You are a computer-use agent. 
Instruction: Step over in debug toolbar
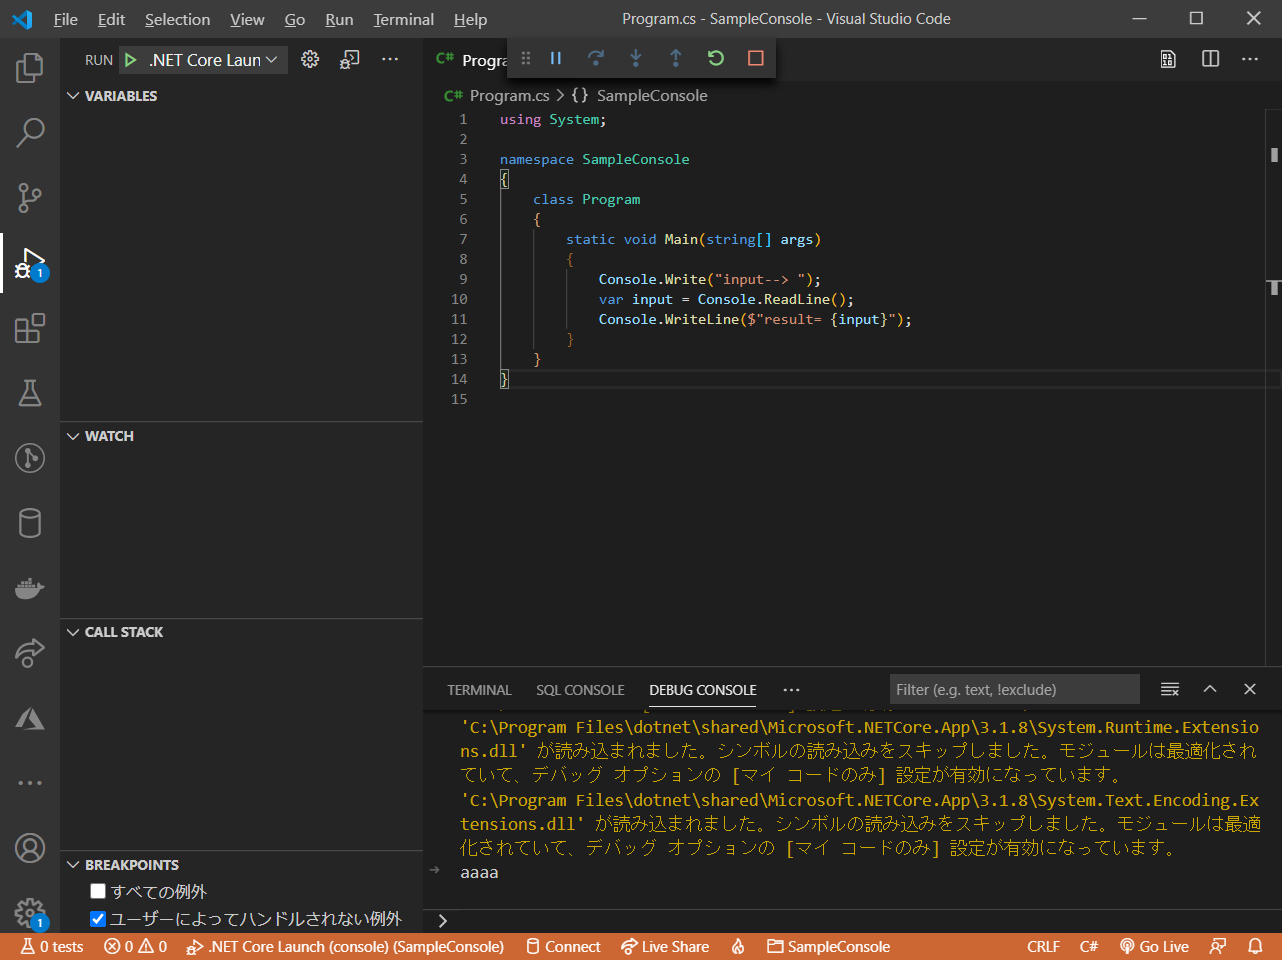point(596,58)
